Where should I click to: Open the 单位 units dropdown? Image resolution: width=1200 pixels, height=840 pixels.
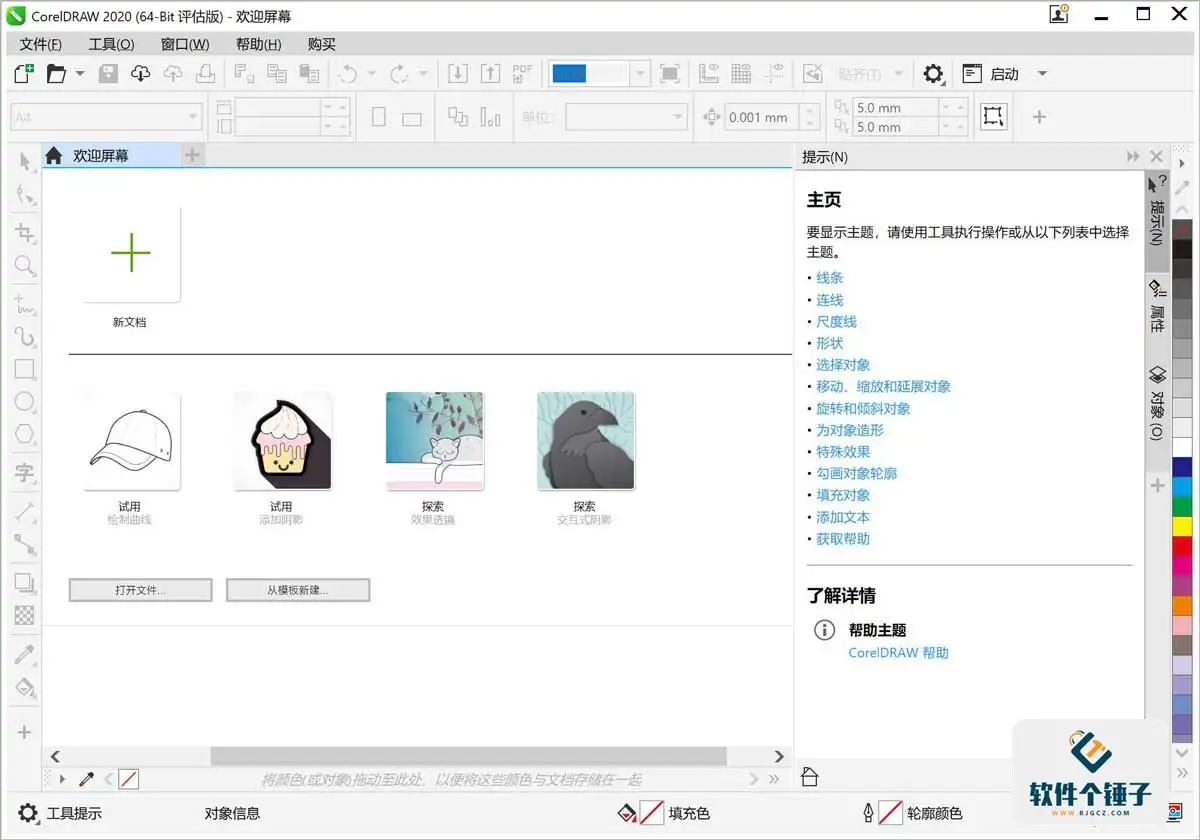627,117
